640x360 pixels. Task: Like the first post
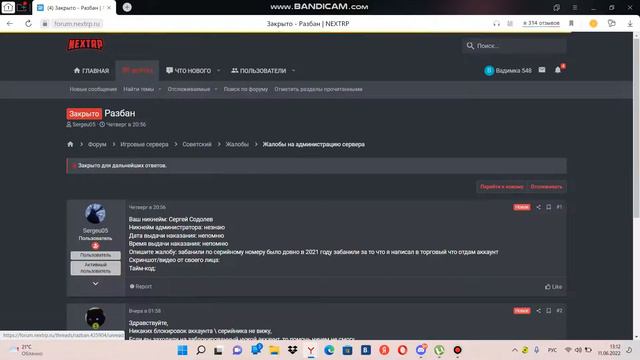coord(553,287)
